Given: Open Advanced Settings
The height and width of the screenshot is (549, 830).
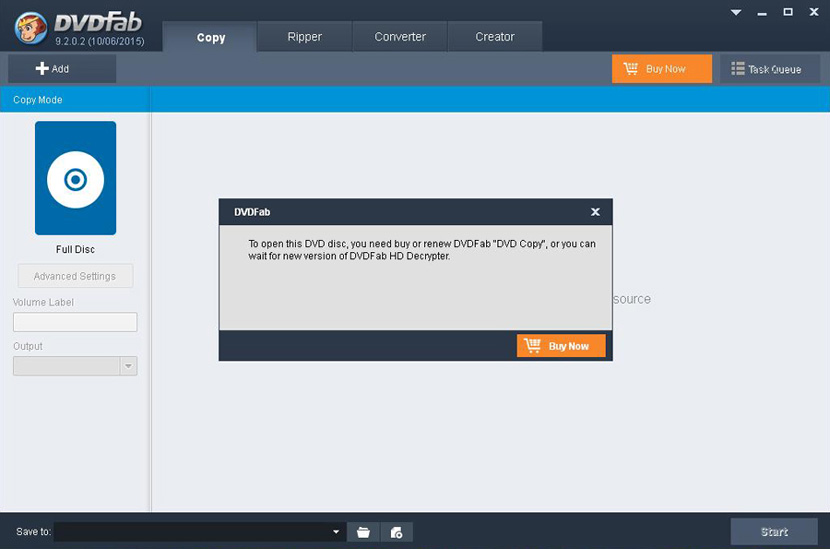Looking at the screenshot, I should pyautogui.click(x=75, y=276).
